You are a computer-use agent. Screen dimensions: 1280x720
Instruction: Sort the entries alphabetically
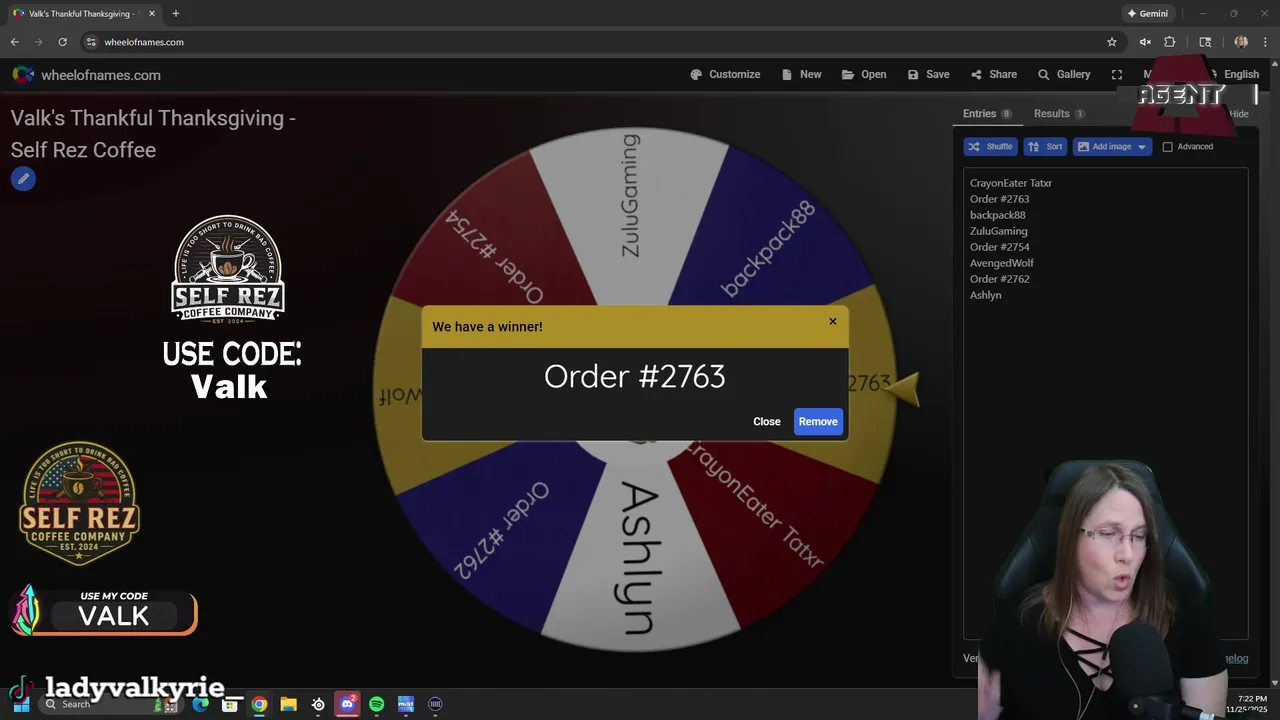pyautogui.click(x=1045, y=146)
